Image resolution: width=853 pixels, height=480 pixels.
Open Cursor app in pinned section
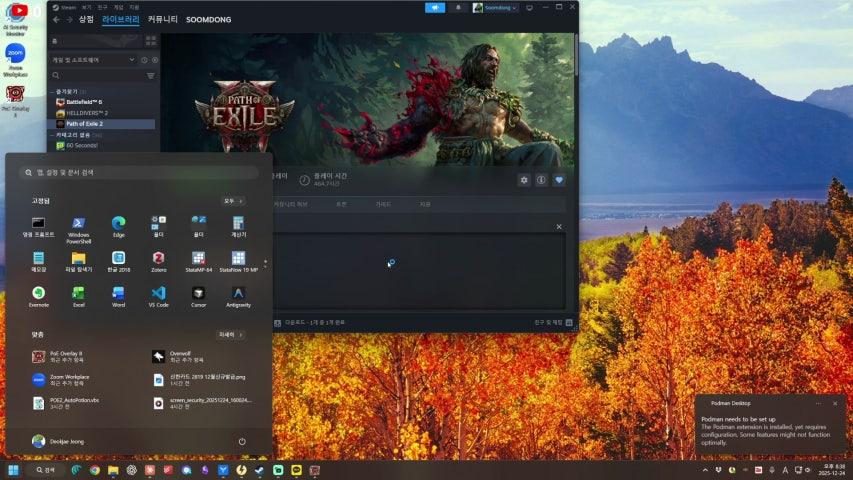click(x=198, y=296)
